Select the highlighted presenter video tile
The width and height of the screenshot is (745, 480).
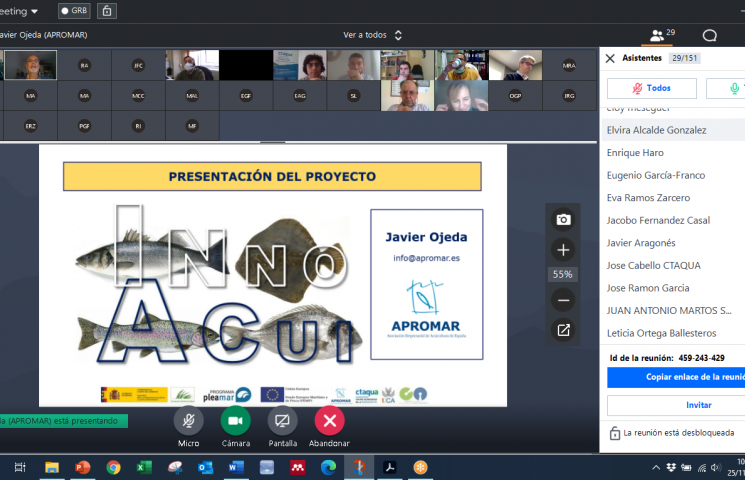click(30, 65)
